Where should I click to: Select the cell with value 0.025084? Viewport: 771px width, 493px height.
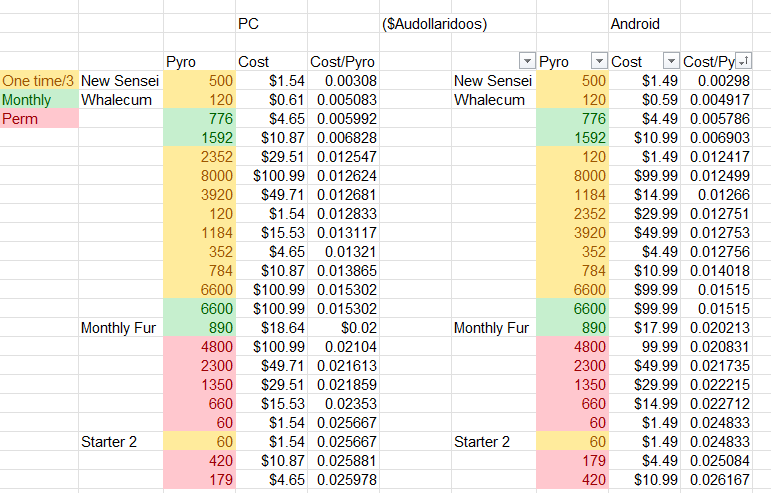pos(716,461)
